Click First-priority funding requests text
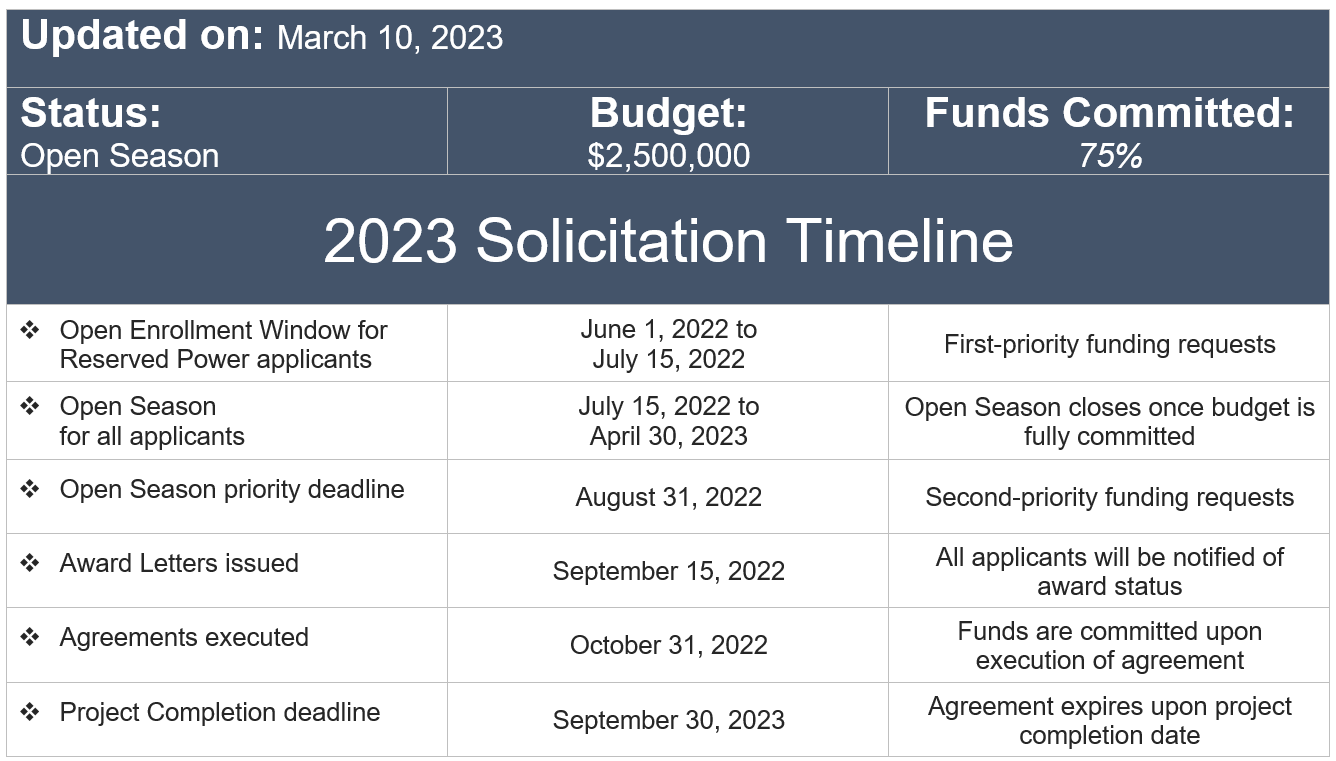Screen dimensions: 1336x761 (x=1109, y=345)
